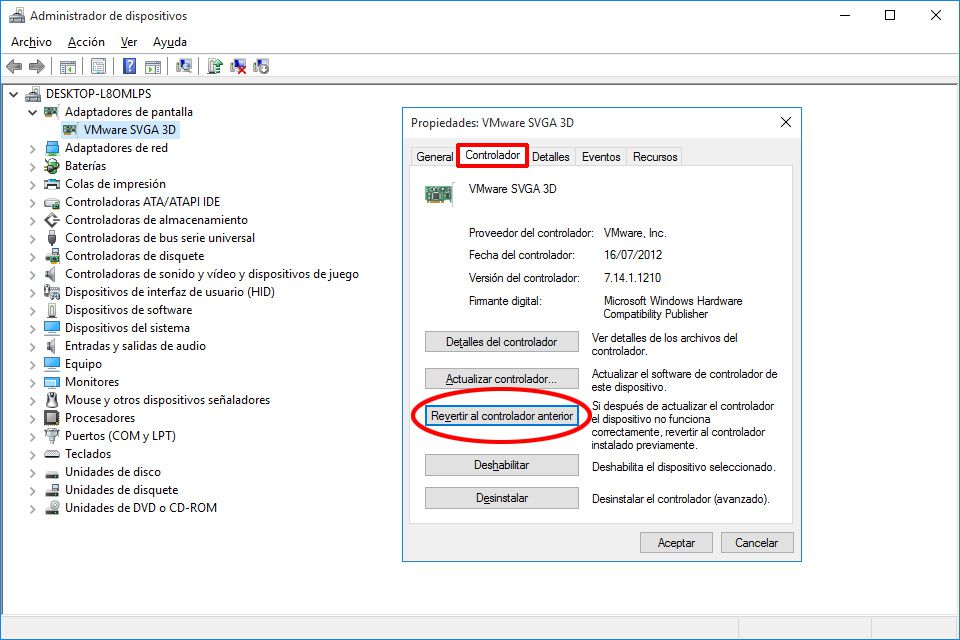Click the Deshabilitar button
This screenshot has width=960, height=640.
click(x=501, y=465)
